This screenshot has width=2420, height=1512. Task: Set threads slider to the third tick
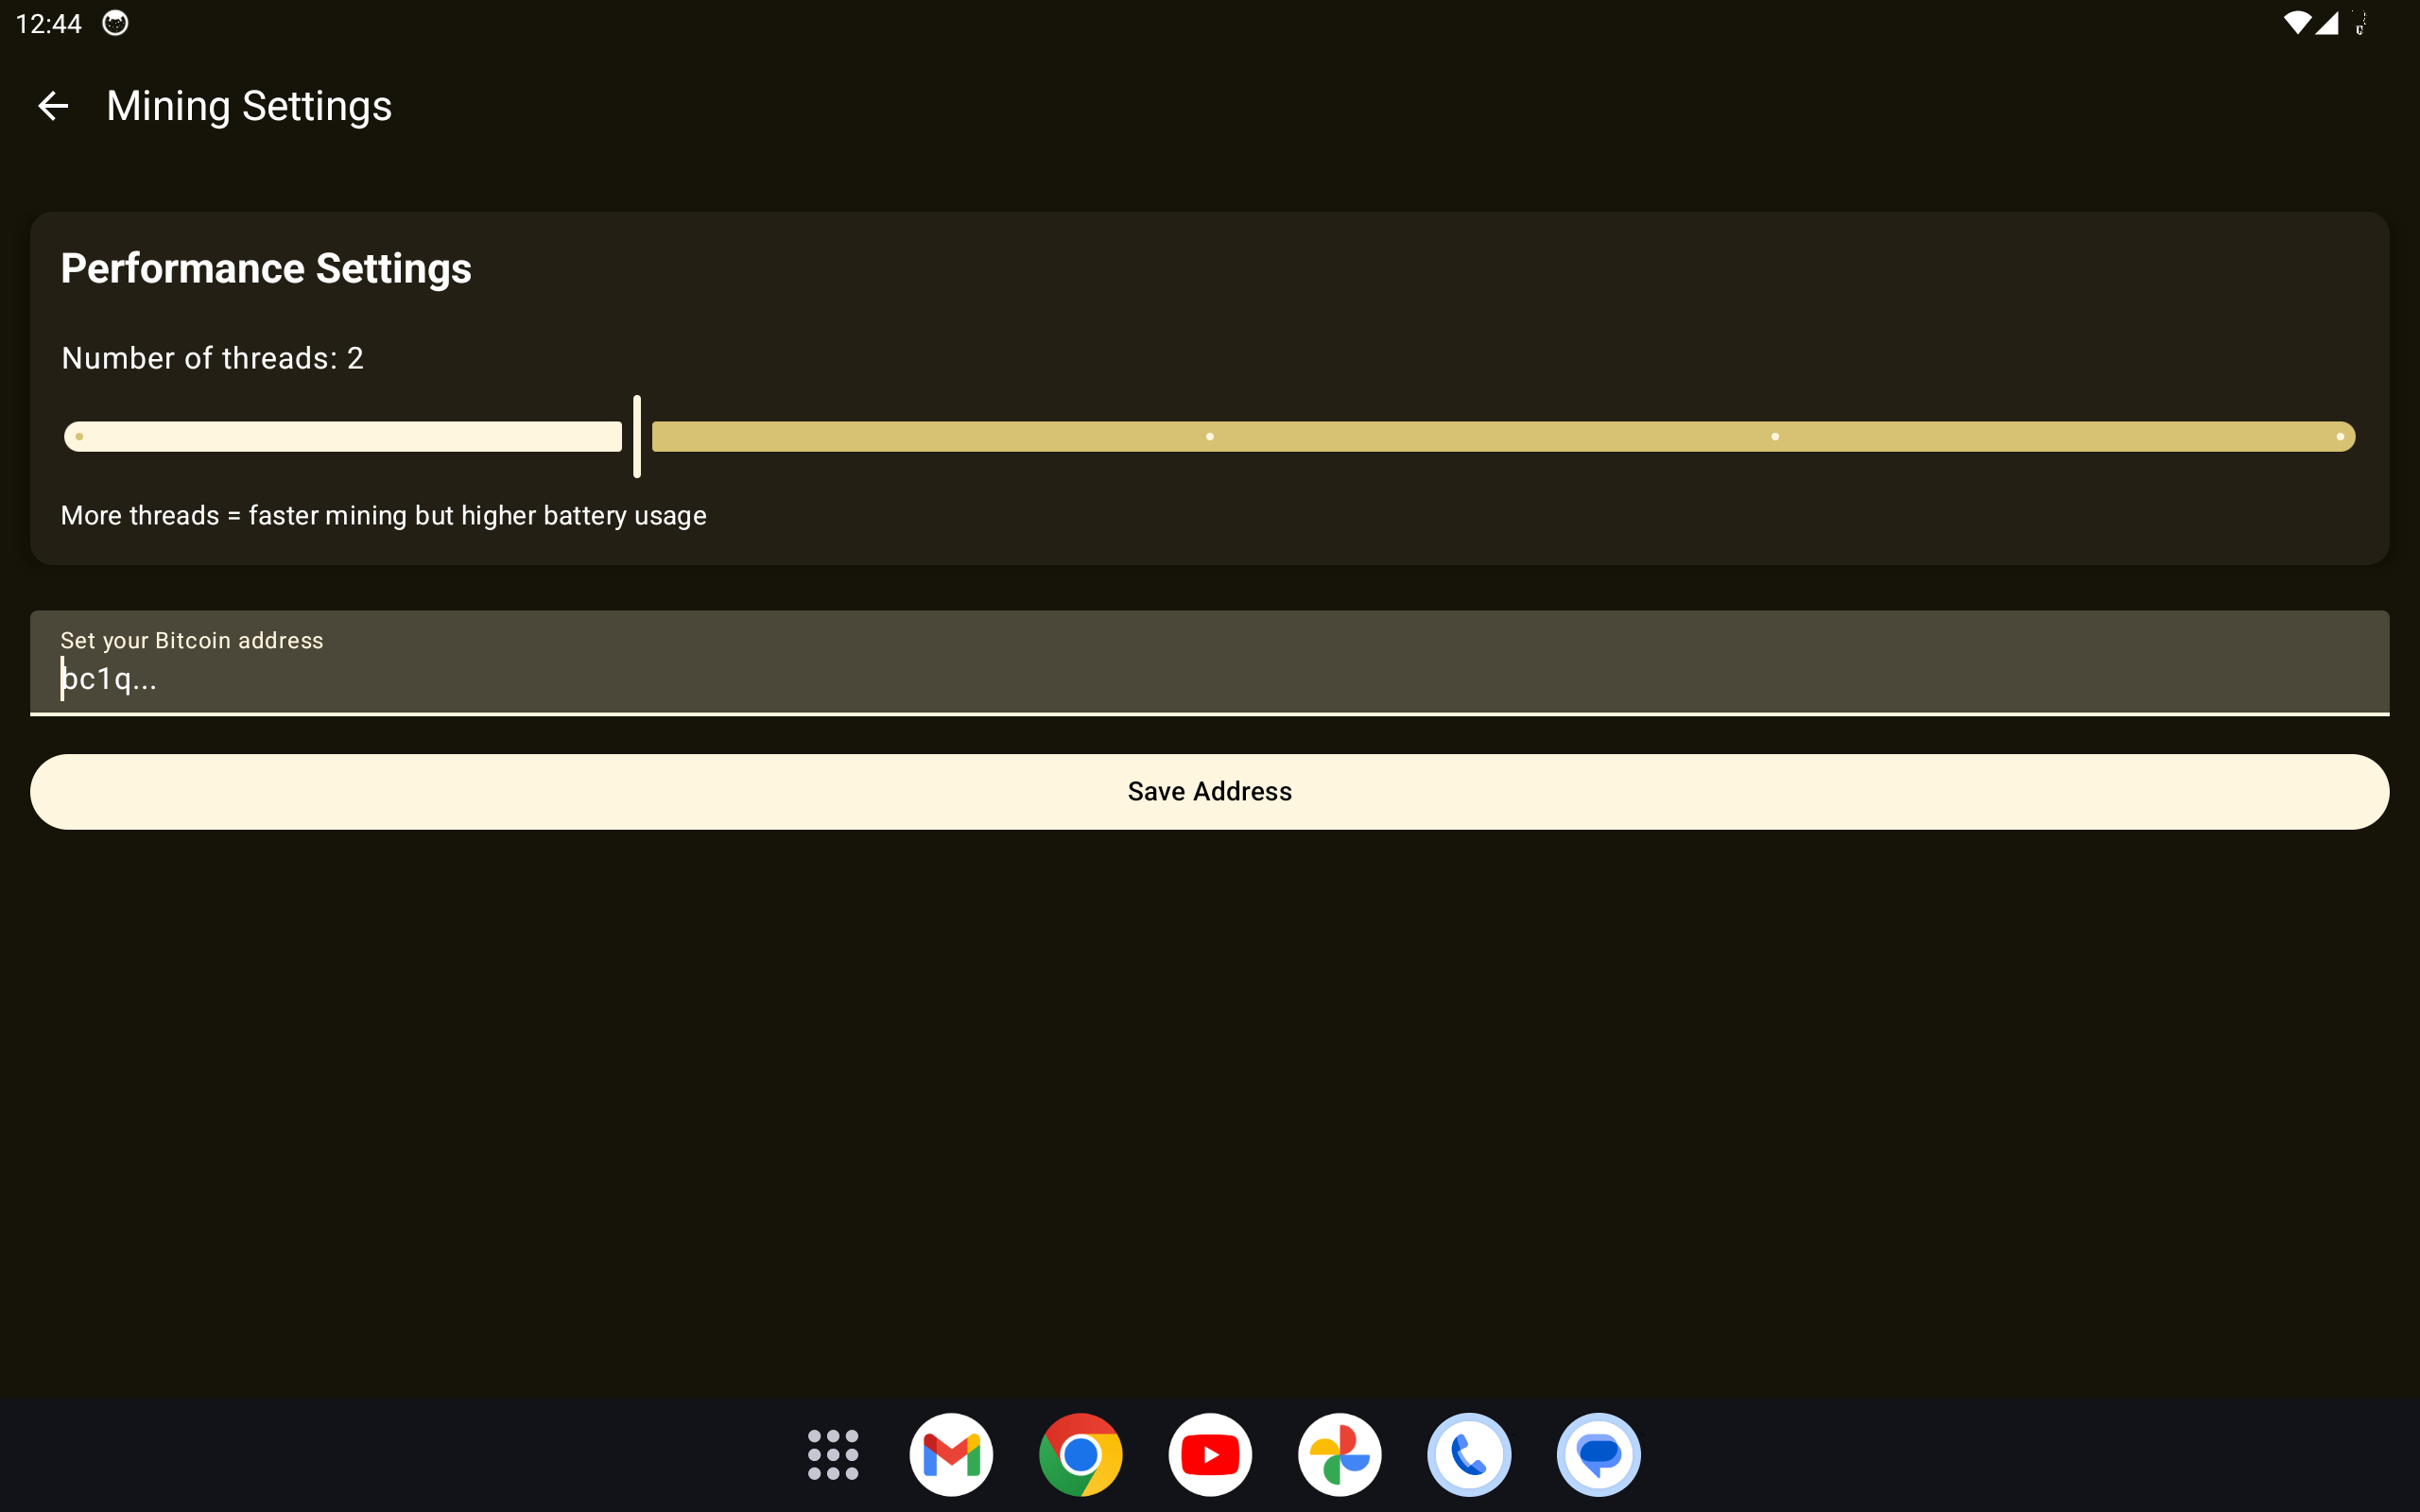[x=1210, y=436]
